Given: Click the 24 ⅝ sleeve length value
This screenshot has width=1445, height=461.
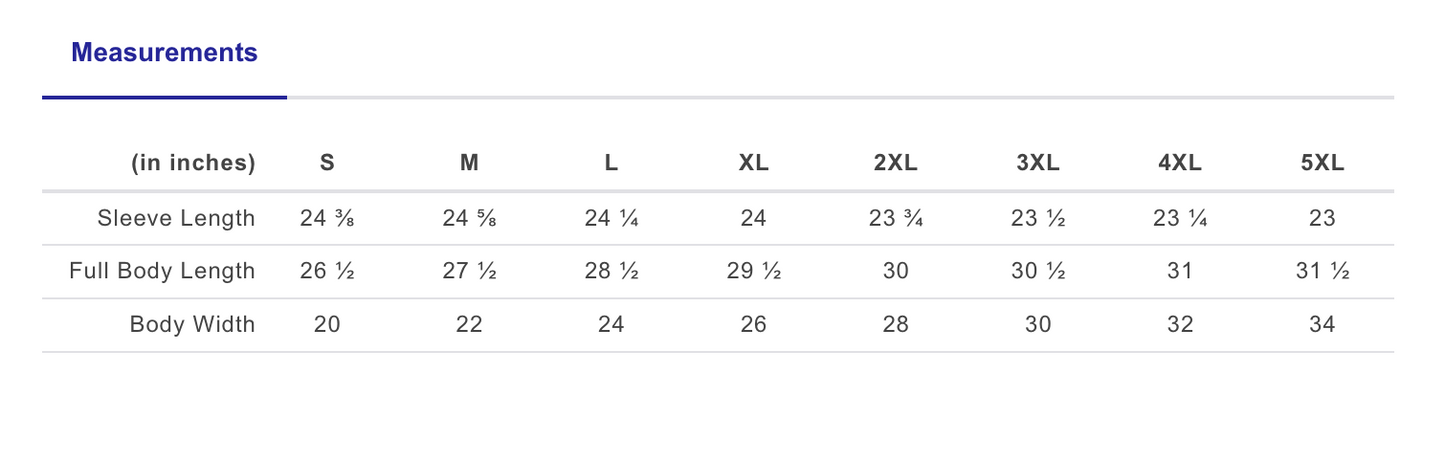Looking at the screenshot, I should (469, 218).
